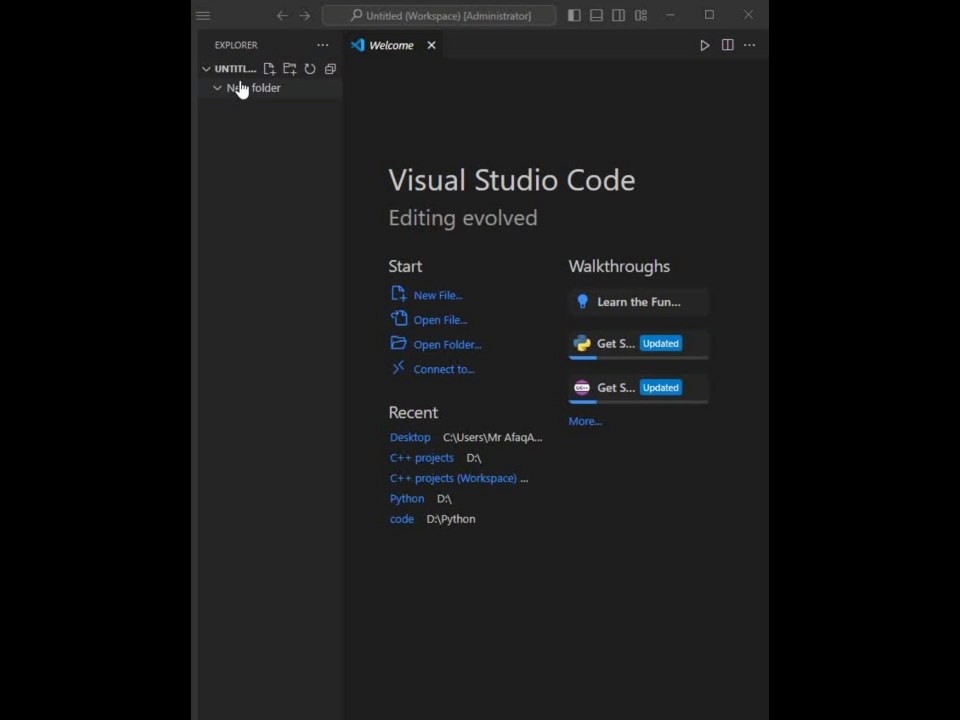Click More... walkthroughs link
Image resolution: width=960 pixels, height=720 pixels.
pos(585,421)
